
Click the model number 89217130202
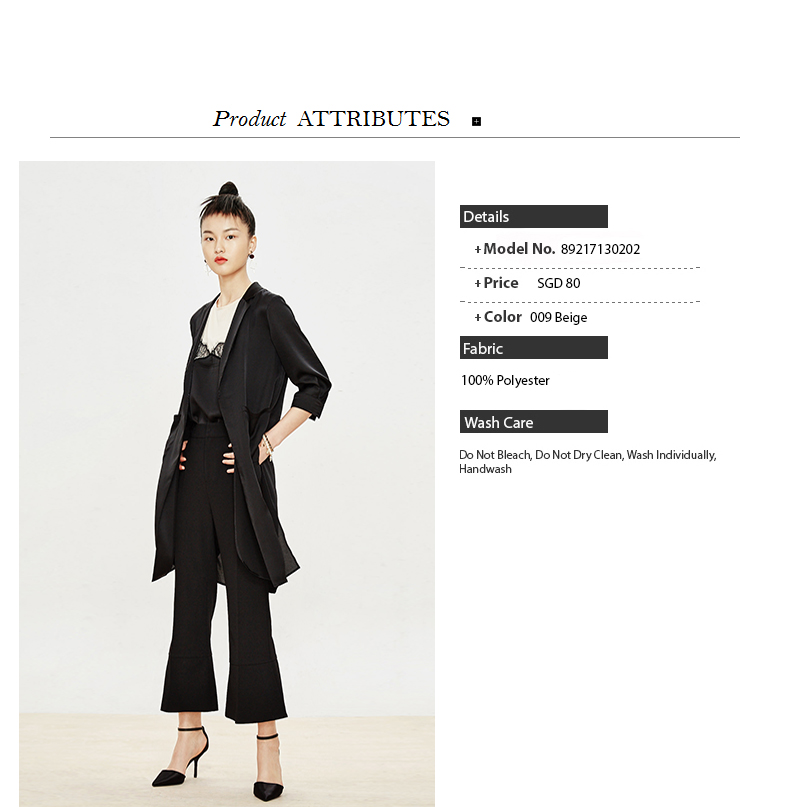coord(600,249)
